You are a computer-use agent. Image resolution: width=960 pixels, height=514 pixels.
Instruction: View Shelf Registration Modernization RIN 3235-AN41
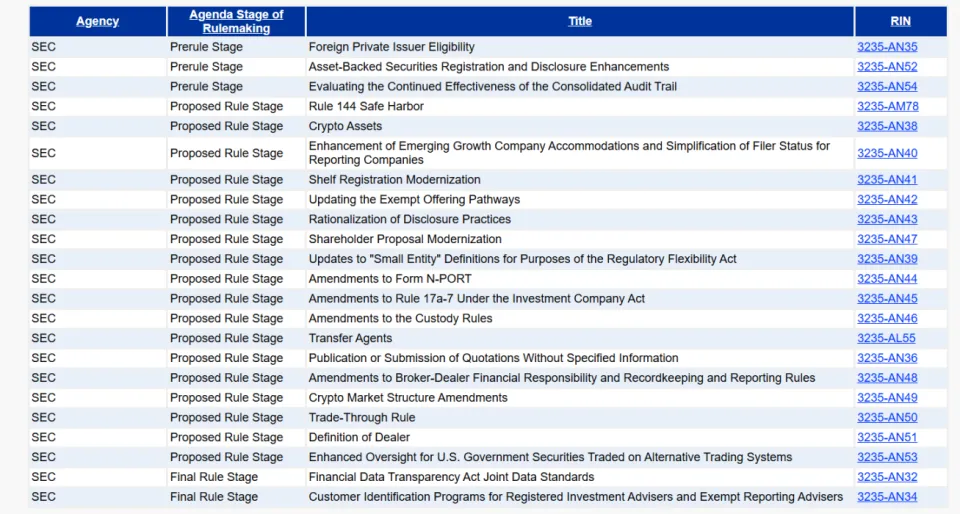coord(887,180)
